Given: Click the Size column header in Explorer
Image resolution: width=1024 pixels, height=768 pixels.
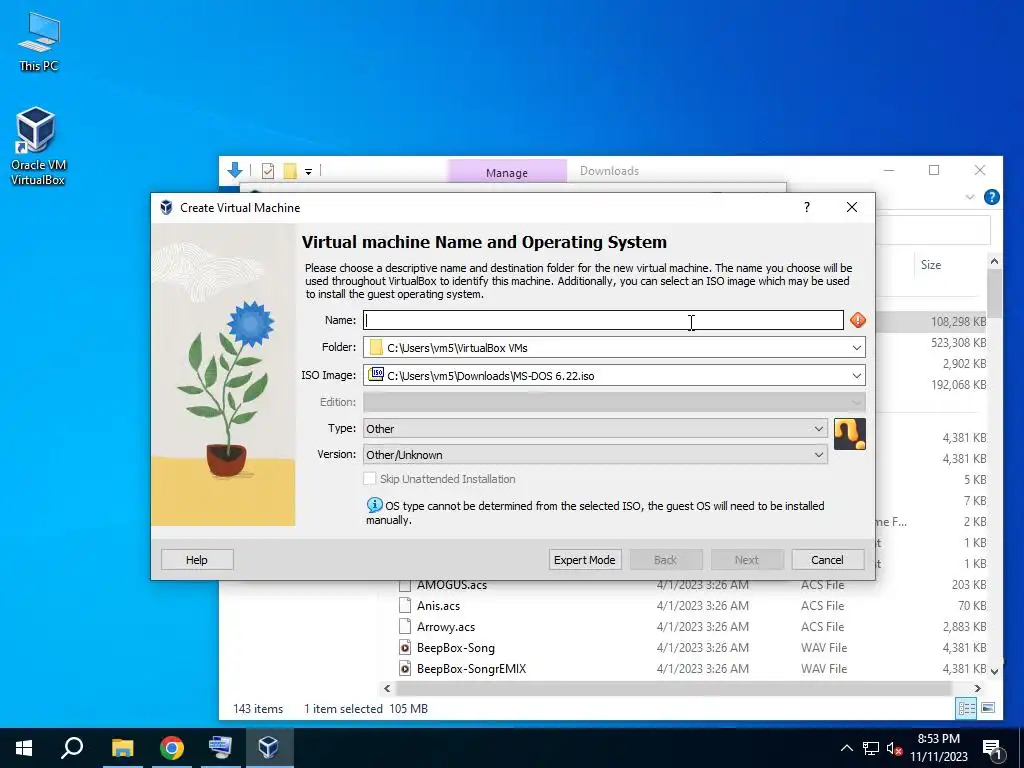Looking at the screenshot, I should pyautogui.click(x=931, y=264).
